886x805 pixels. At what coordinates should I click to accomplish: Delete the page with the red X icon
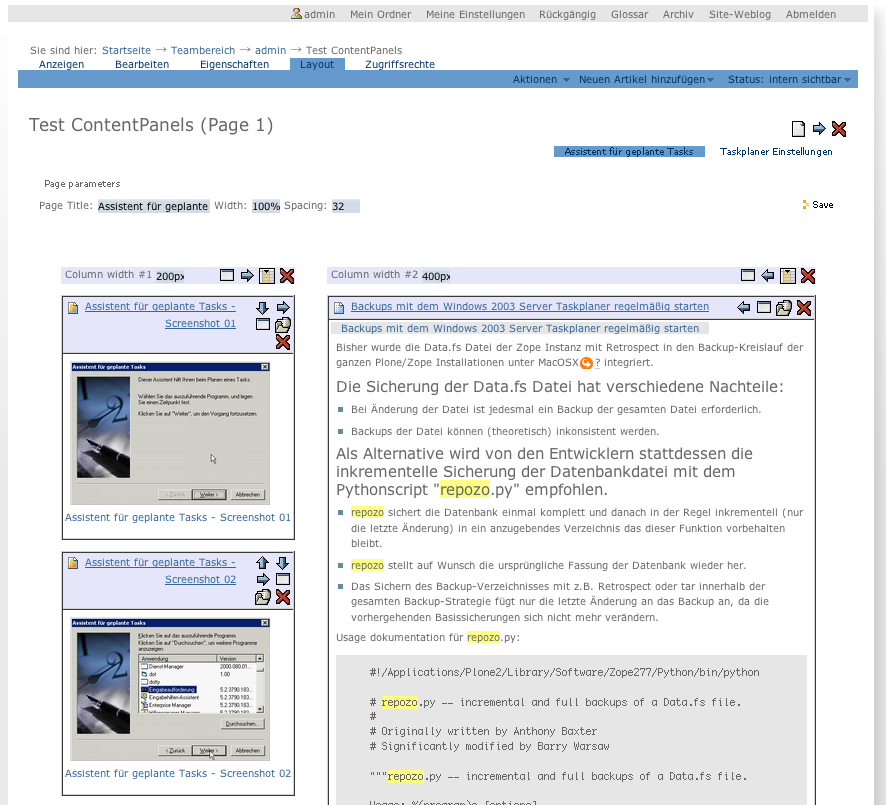click(x=839, y=128)
